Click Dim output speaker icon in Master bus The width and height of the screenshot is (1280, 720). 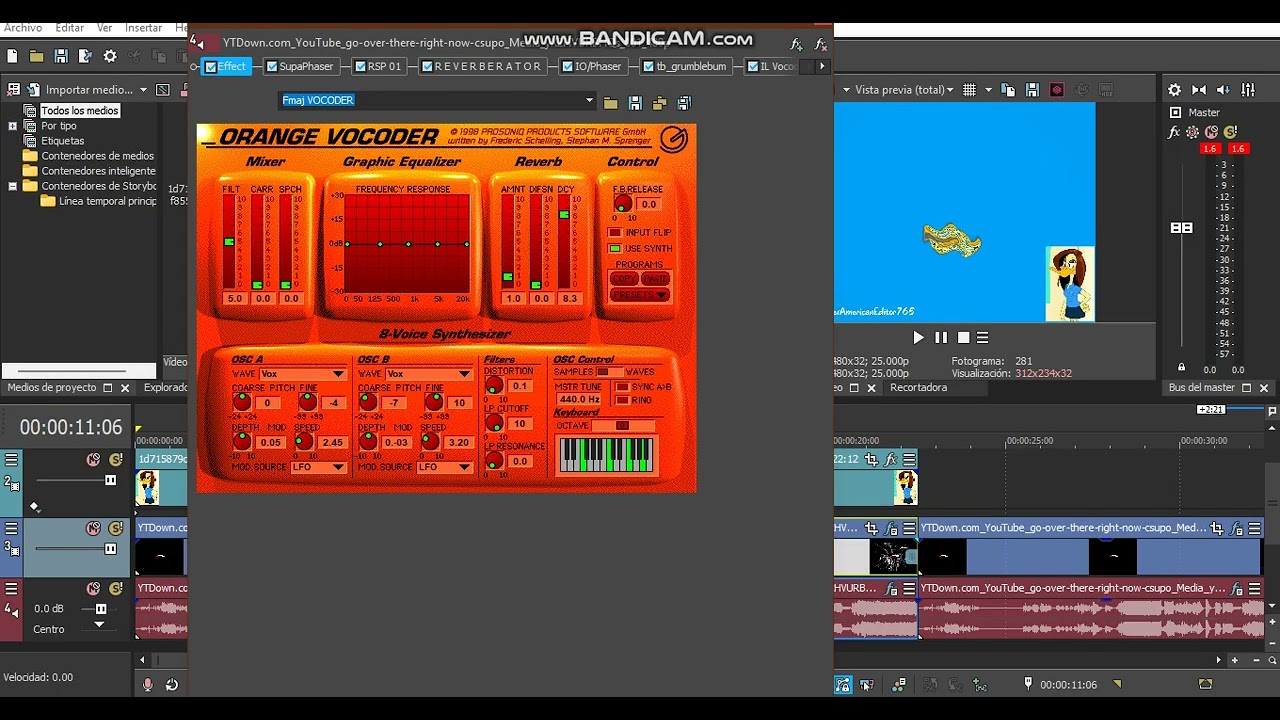(1224, 90)
